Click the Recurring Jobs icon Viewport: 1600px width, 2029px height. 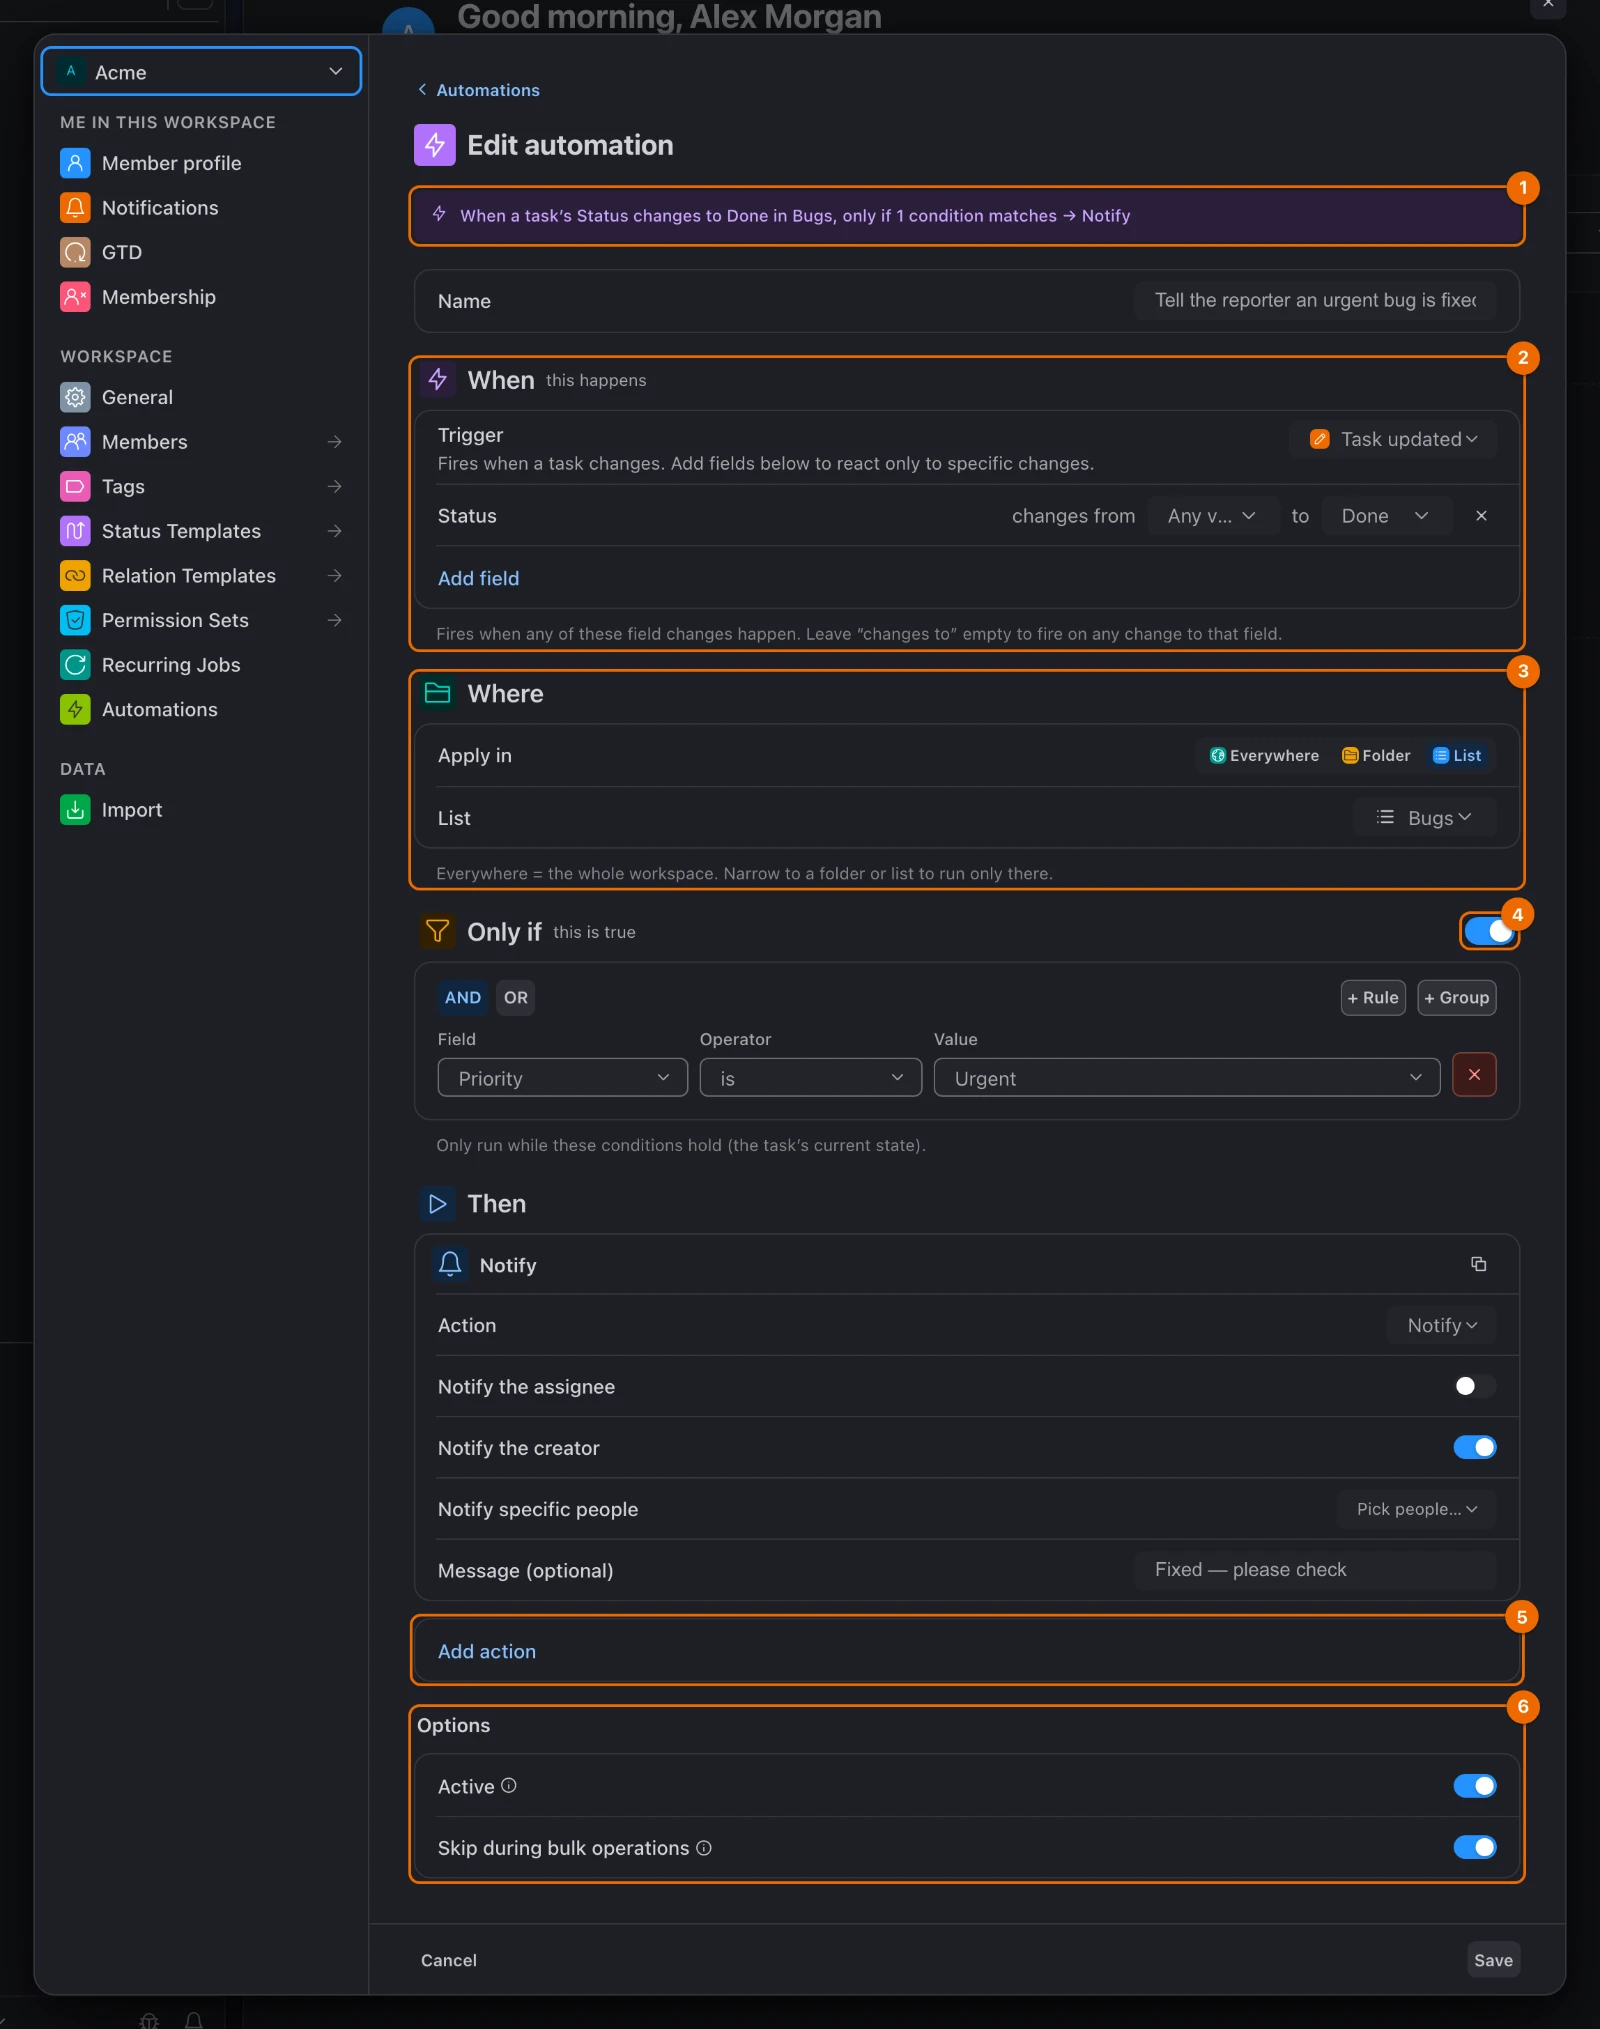pyautogui.click(x=75, y=665)
